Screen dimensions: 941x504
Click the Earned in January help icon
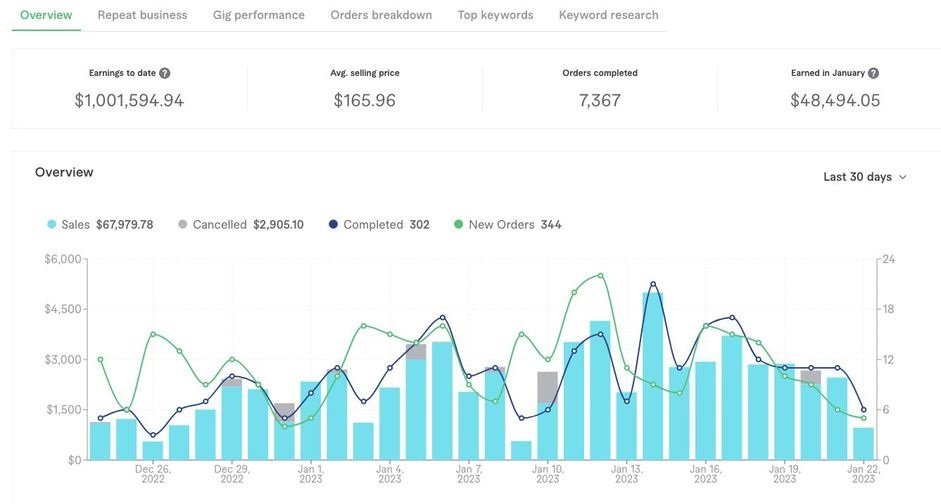(873, 73)
